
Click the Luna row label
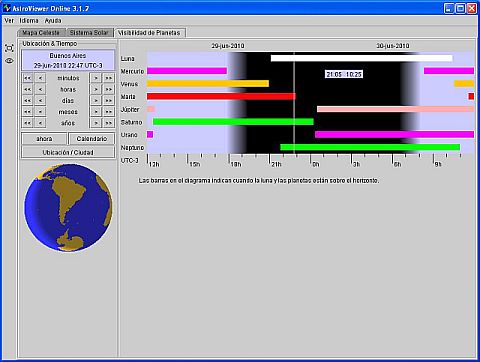128,59
